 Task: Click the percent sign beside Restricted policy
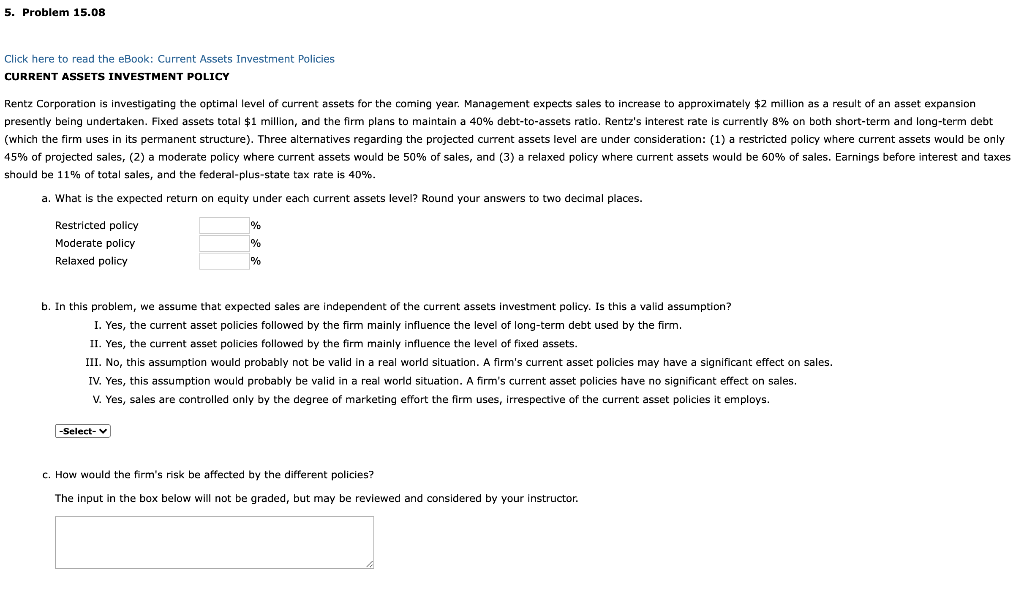tap(255, 225)
